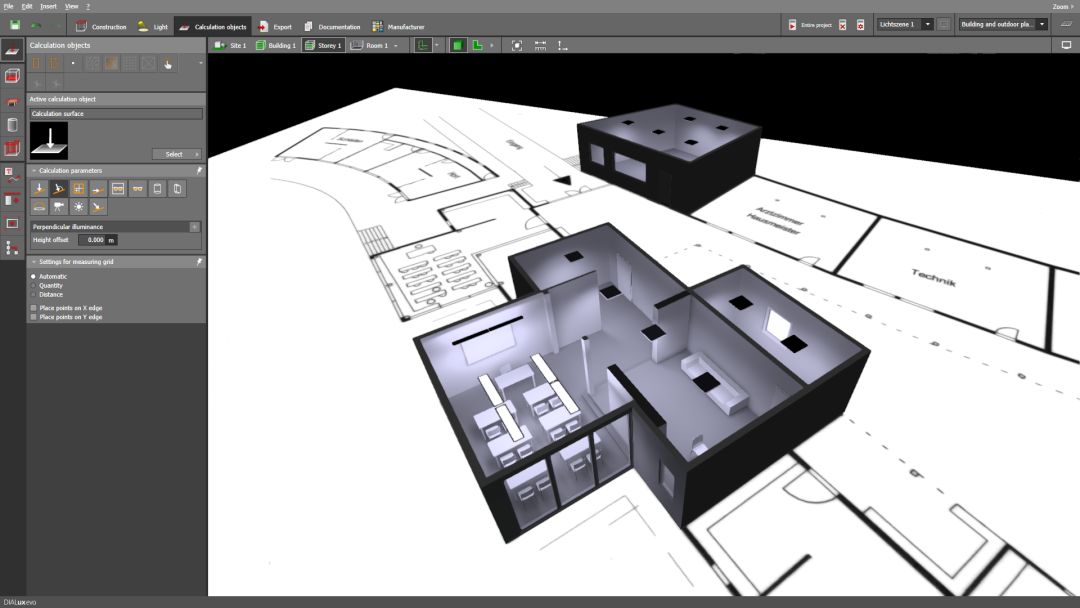Click the sun-shaped calculation parameter icon
The width and height of the screenshot is (1080, 608).
click(78, 207)
